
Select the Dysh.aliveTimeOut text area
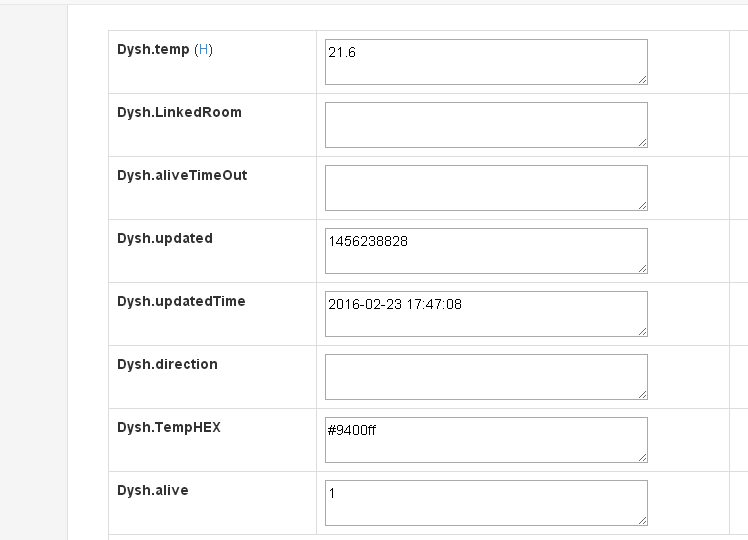pyautogui.click(x=486, y=188)
